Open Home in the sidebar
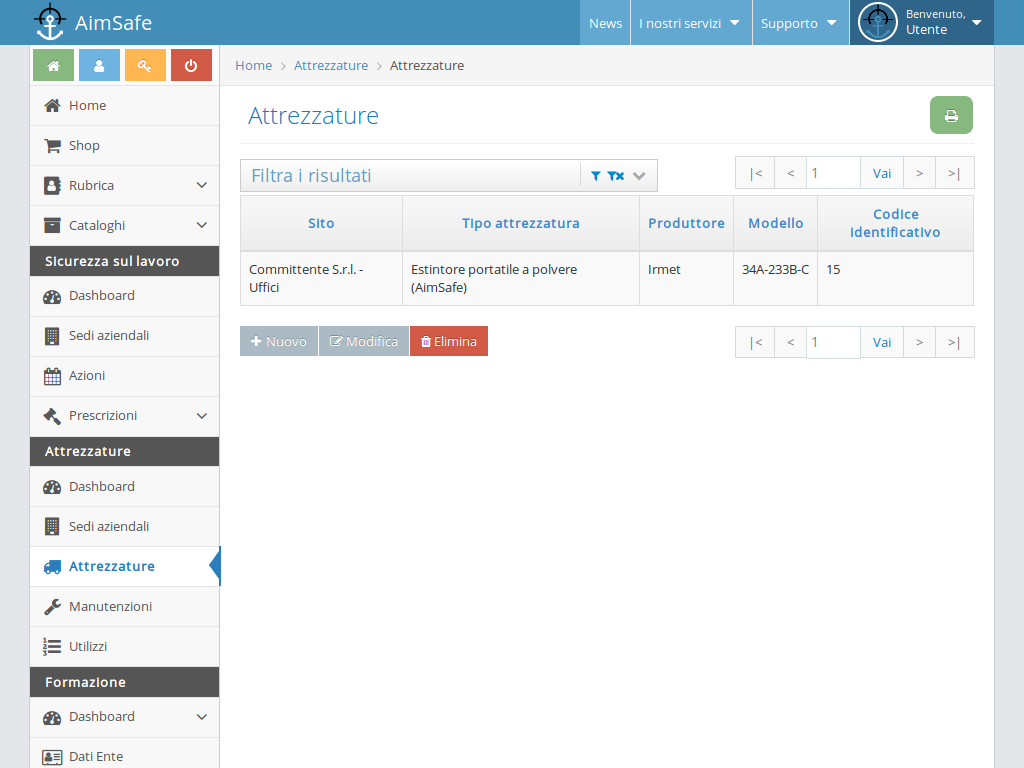The image size is (1024, 768). (x=124, y=106)
